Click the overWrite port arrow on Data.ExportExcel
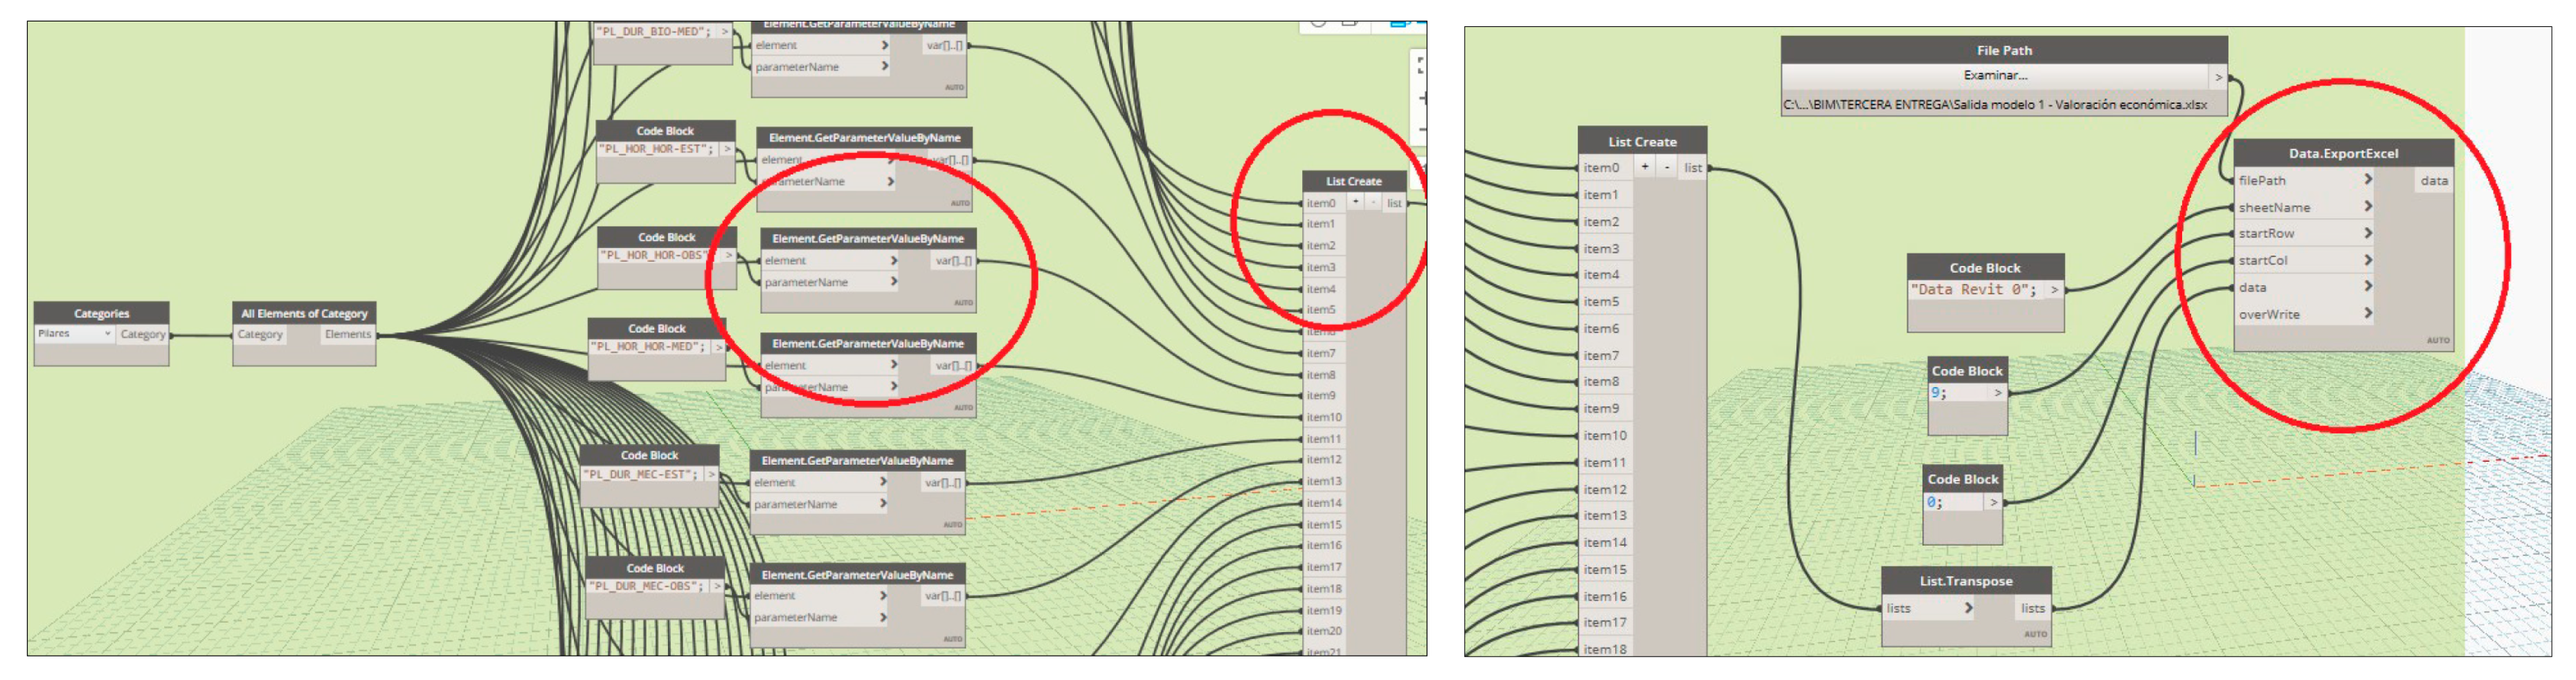2576x680 pixels. (2367, 314)
